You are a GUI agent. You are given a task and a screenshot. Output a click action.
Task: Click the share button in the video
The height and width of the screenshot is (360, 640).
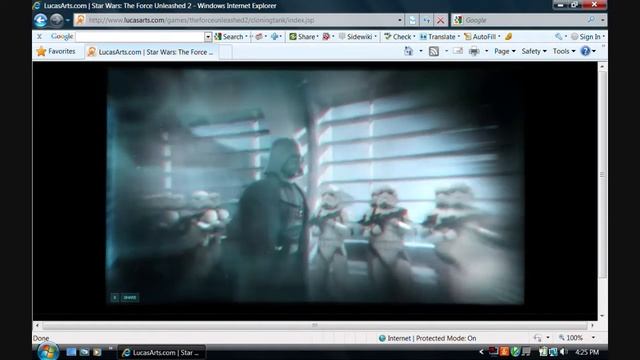pos(130,298)
